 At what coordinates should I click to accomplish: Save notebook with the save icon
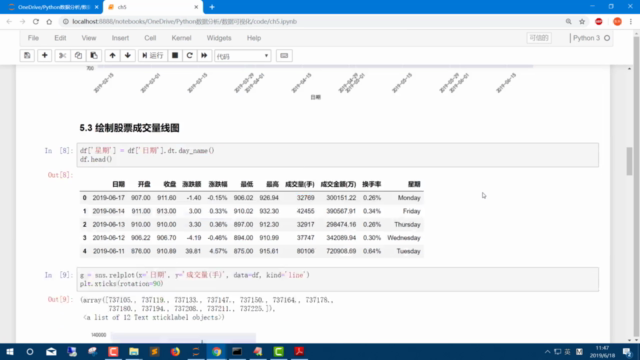(x=27, y=56)
